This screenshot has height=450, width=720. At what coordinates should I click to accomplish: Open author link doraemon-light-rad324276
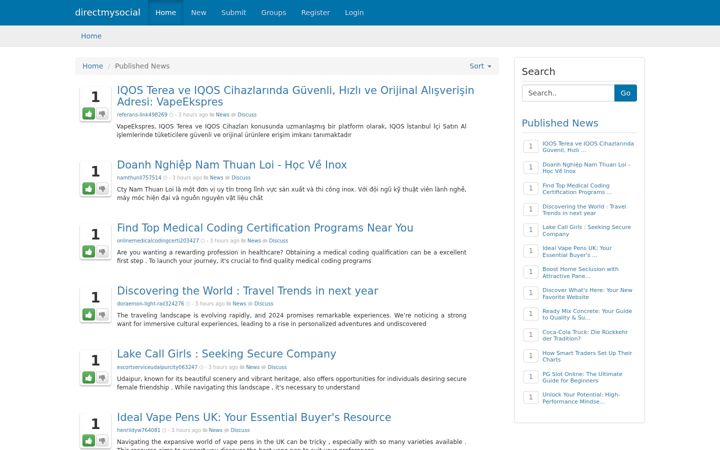point(150,304)
